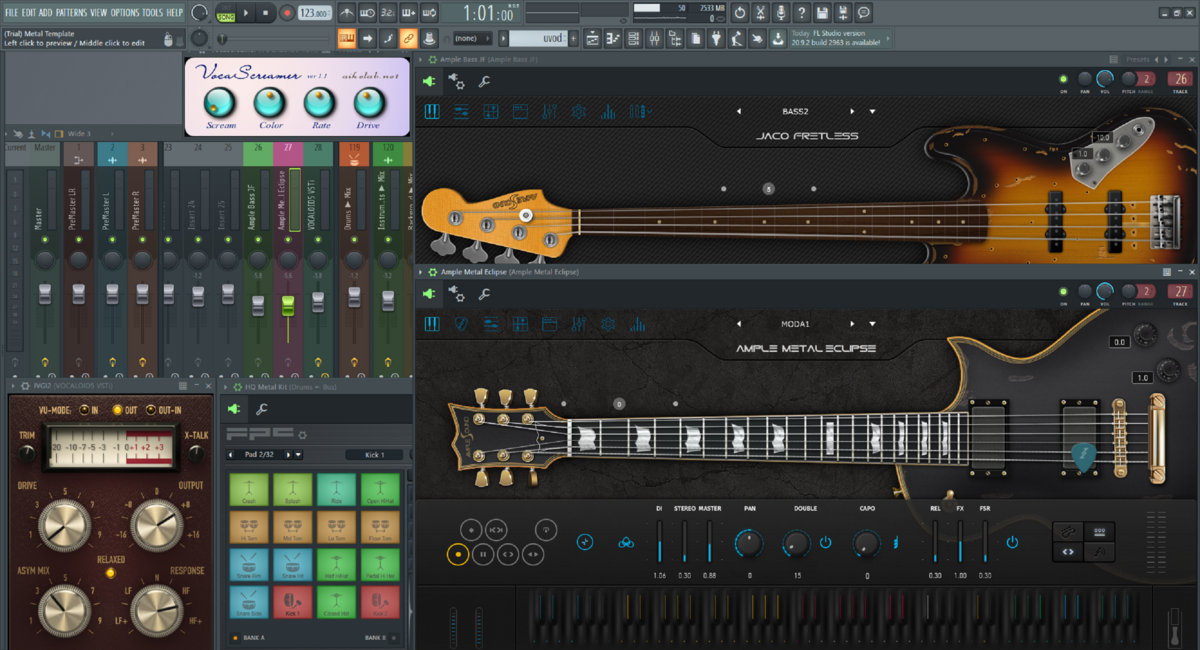Toggle the DOUBLE power button
This screenshot has height=650, width=1200.
pyautogui.click(x=825, y=543)
